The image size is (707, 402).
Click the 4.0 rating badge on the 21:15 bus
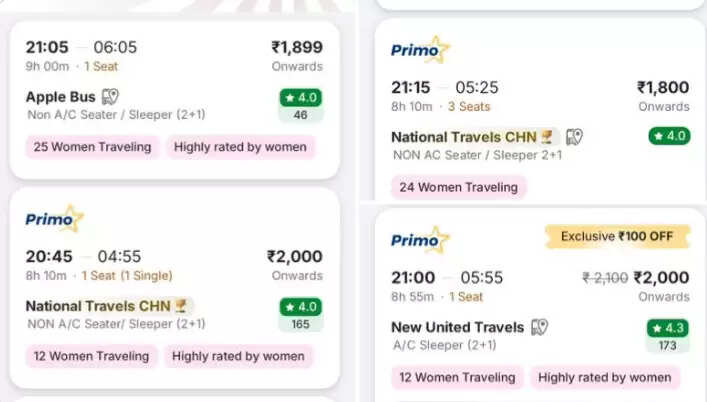pos(670,136)
